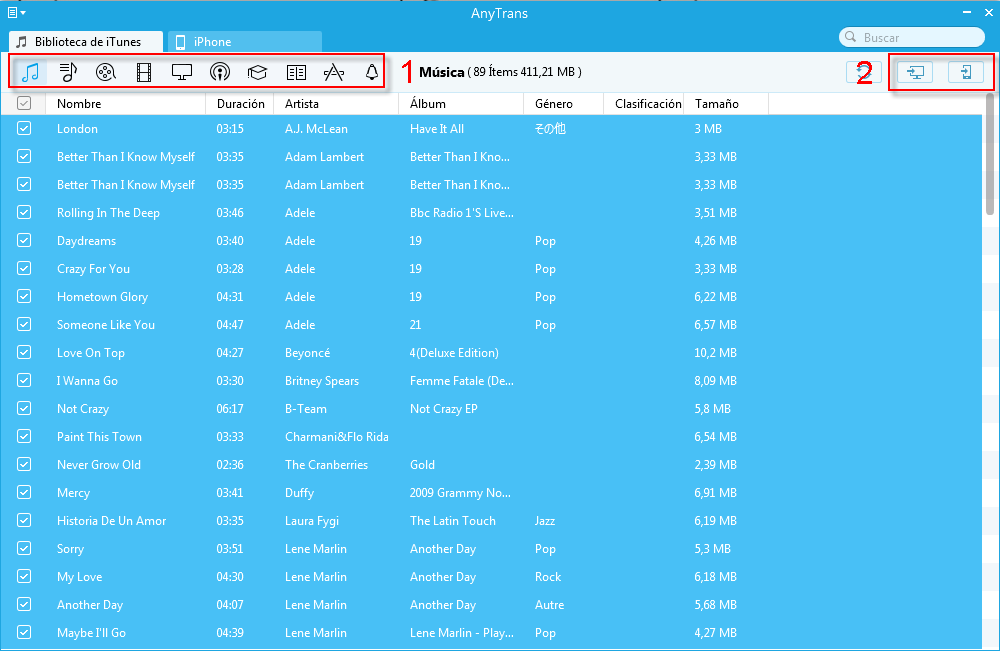This screenshot has height=651, width=1000.
Task: Click the Jazz genre cell
Action: tap(545, 522)
